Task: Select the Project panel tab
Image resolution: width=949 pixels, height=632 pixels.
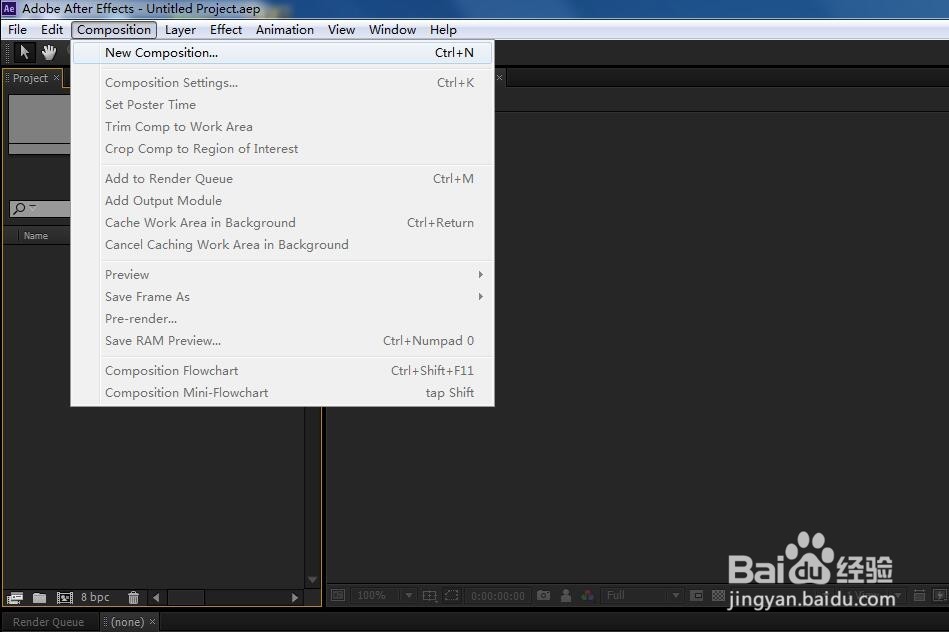Action: (30, 78)
